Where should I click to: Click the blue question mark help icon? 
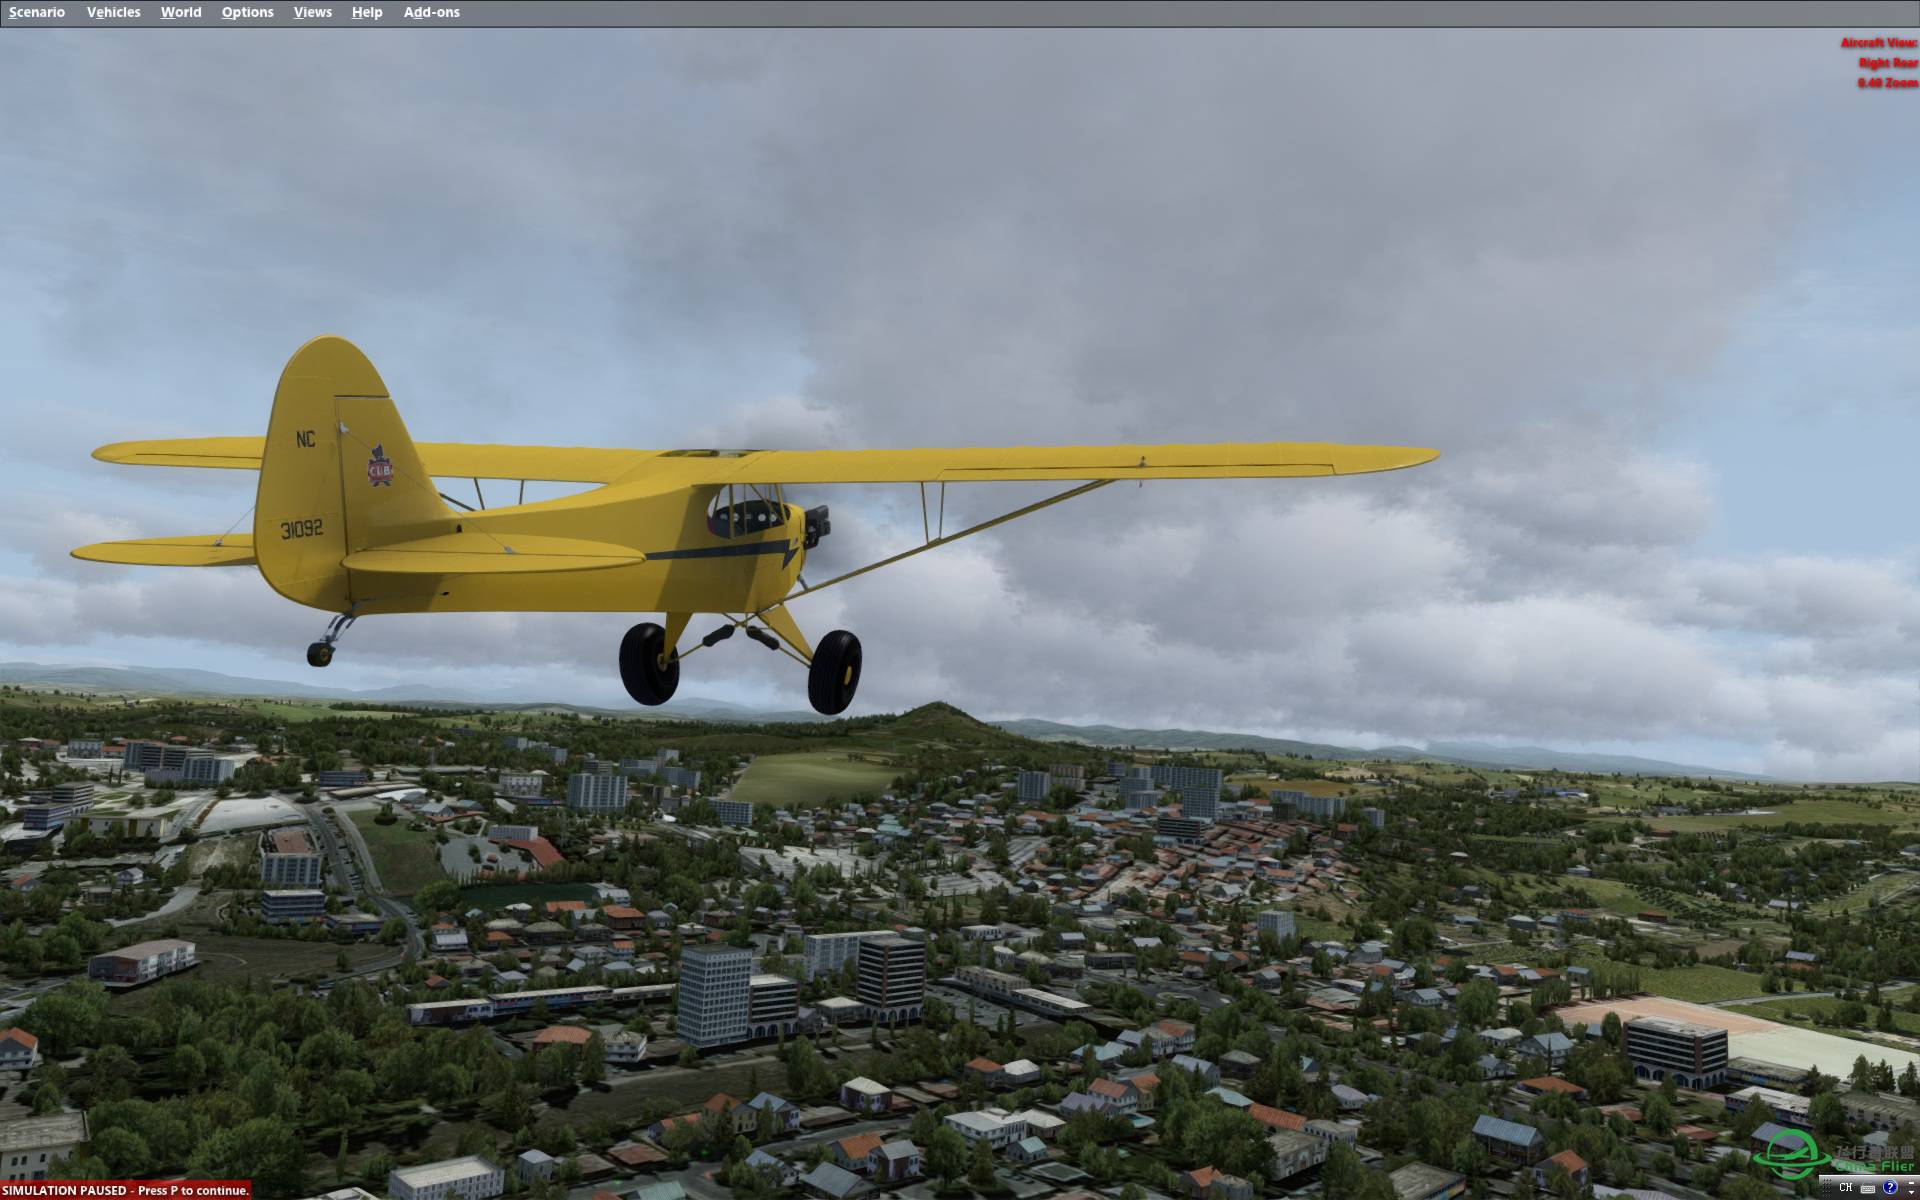(1890, 1187)
